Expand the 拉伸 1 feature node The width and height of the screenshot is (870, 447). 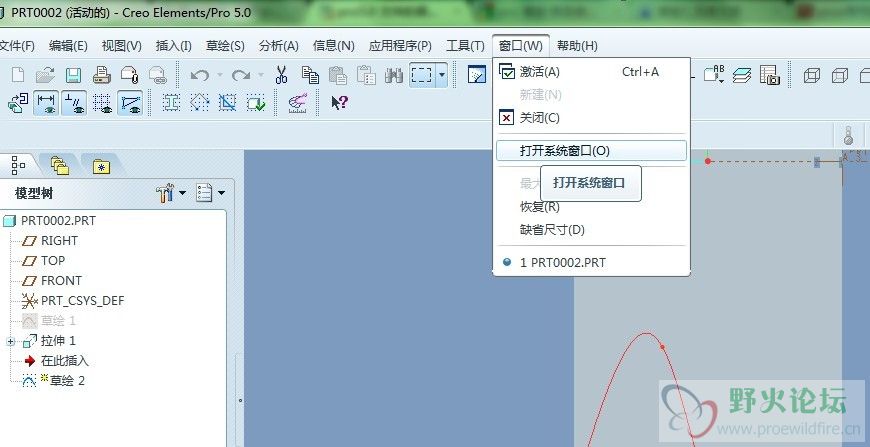click(x=11, y=342)
